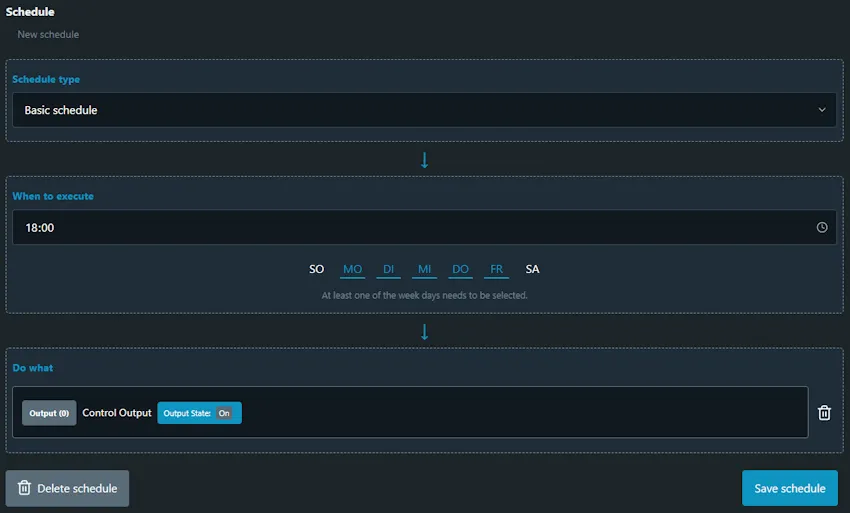The height and width of the screenshot is (513, 850).
Task: Disable the MI weekday
Action: pyautogui.click(x=425, y=269)
